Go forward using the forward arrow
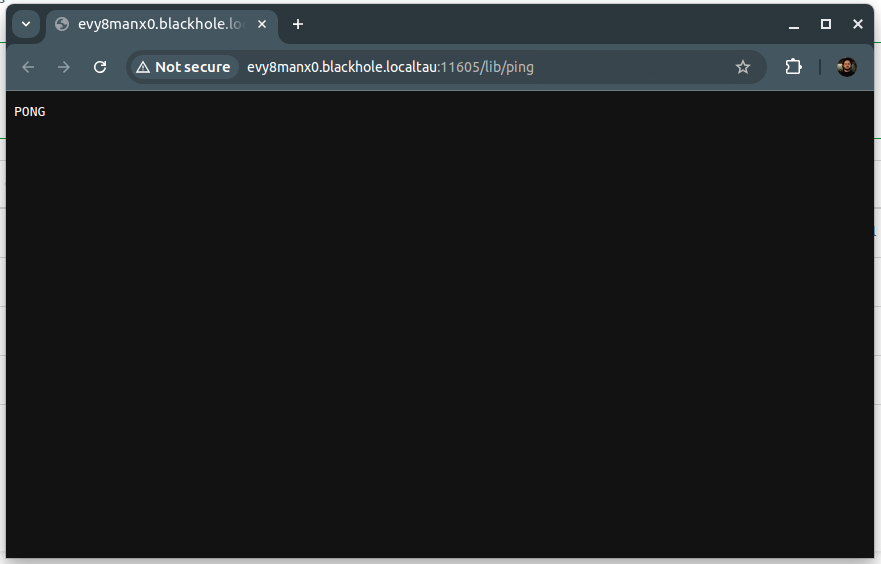This screenshot has width=881, height=564. (x=64, y=67)
